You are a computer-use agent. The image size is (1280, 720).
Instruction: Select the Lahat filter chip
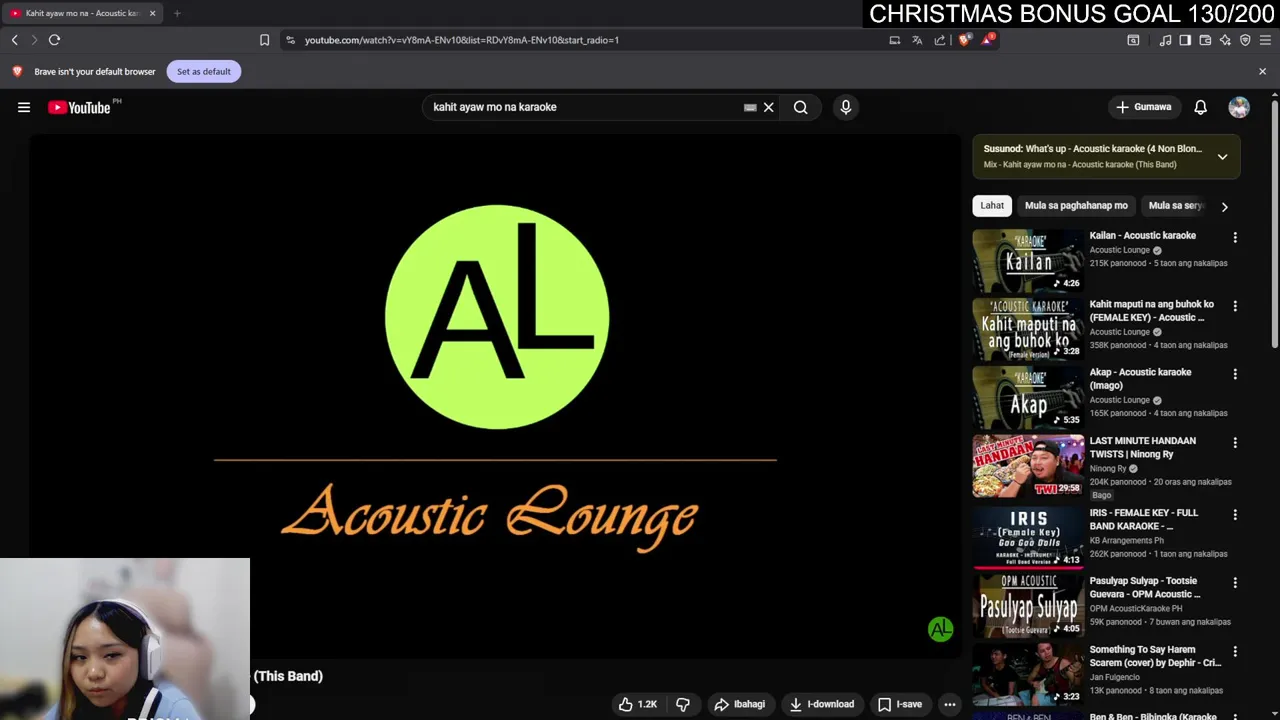[992, 206]
